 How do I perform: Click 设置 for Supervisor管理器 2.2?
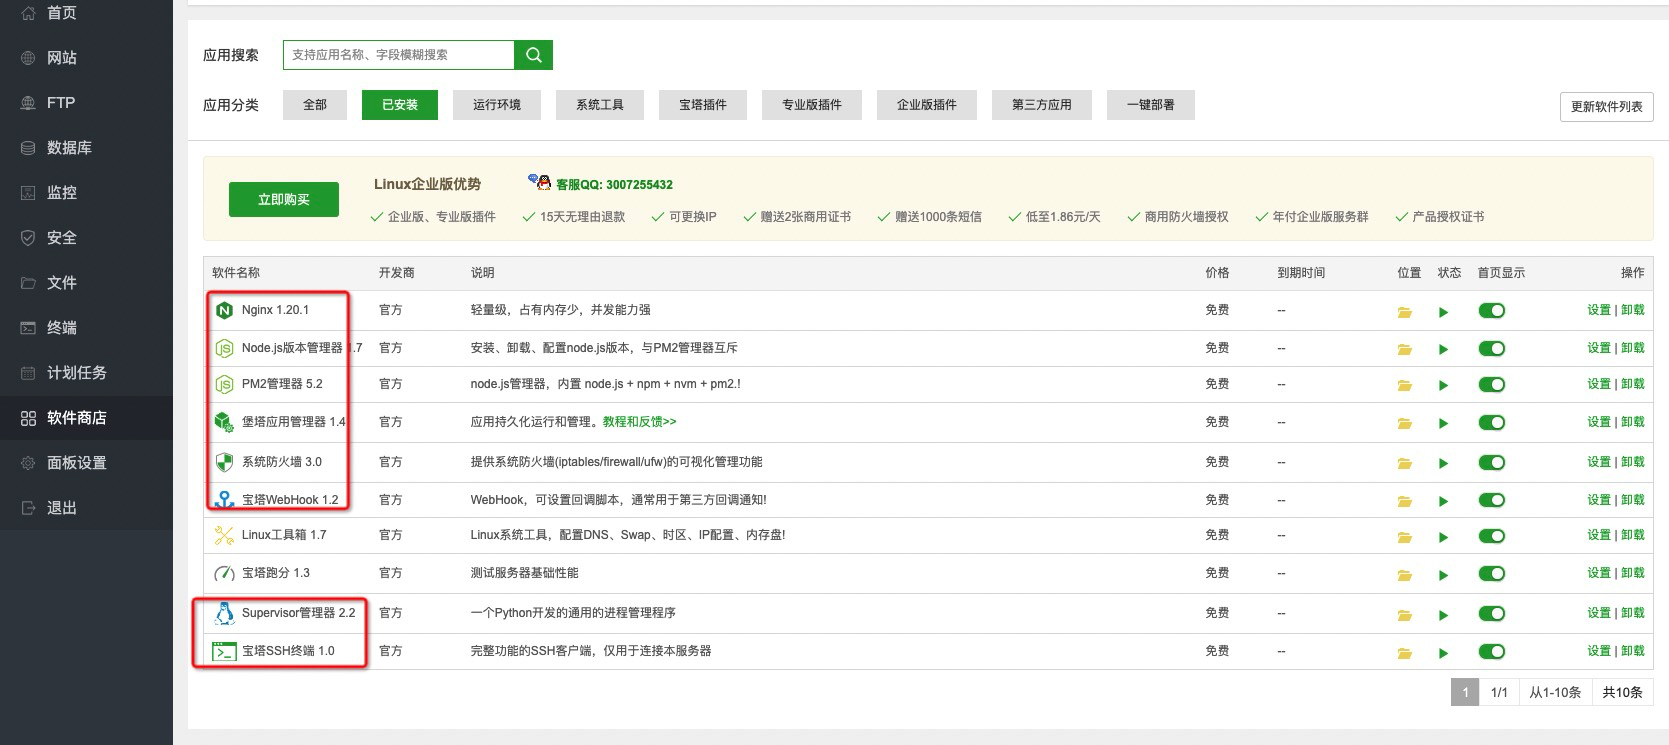1599,613
